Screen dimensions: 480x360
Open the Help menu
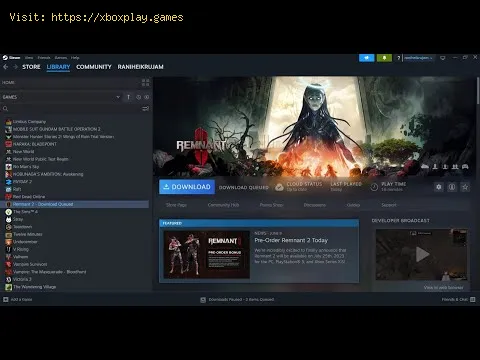75,58
